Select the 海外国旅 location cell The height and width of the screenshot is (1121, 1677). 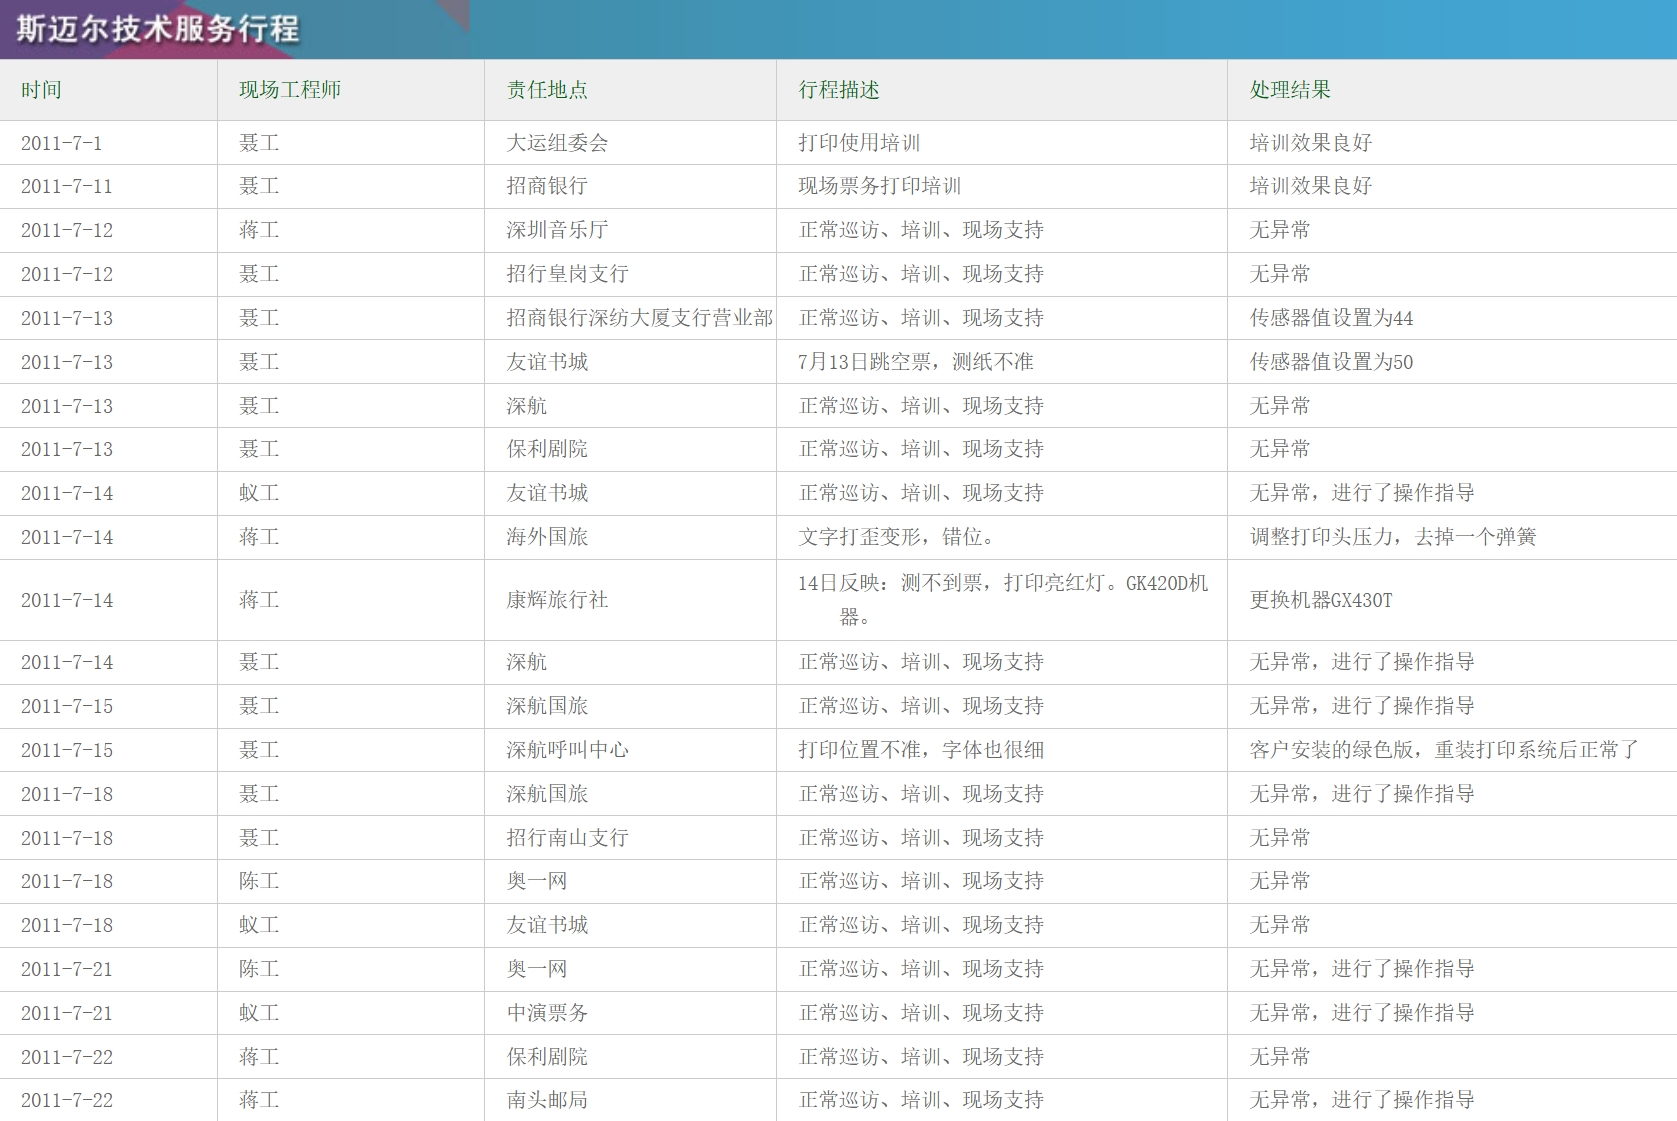click(547, 537)
